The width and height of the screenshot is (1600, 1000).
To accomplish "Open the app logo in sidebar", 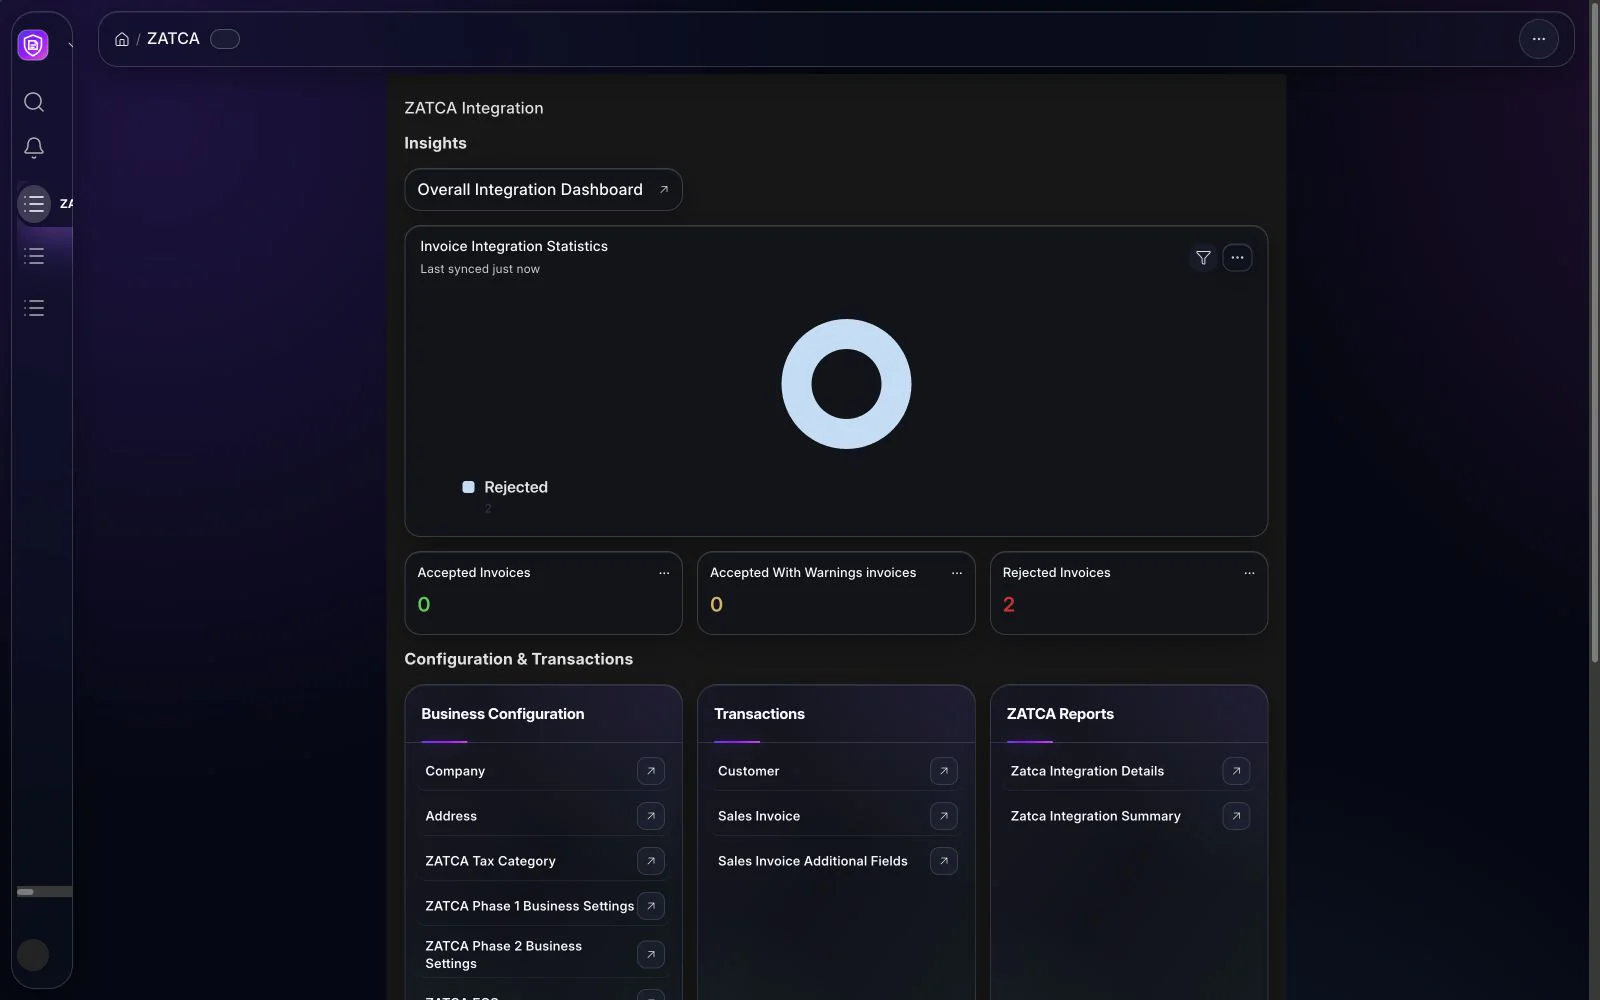I will [x=33, y=44].
